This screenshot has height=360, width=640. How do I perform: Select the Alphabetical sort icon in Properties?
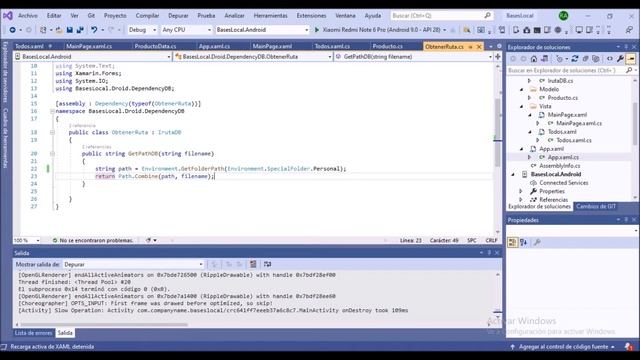(524, 242)
